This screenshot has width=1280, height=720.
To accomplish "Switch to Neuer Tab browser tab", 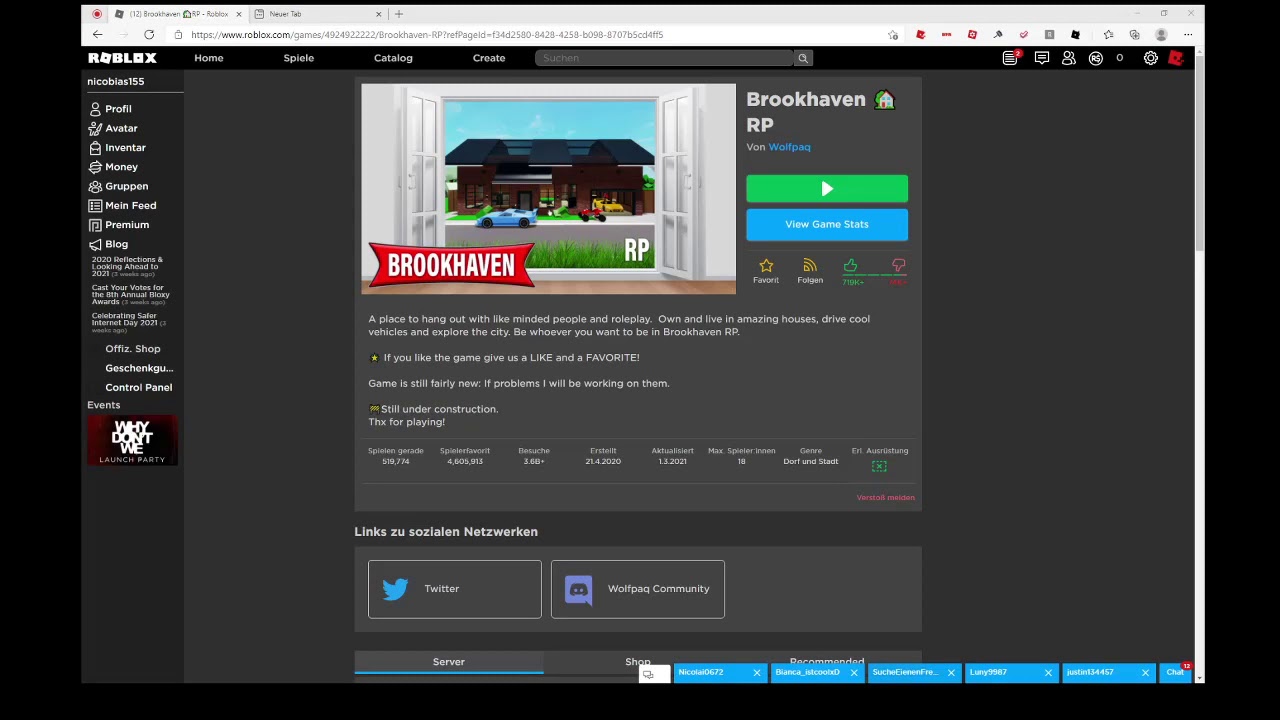I will [x=318, y=14].
